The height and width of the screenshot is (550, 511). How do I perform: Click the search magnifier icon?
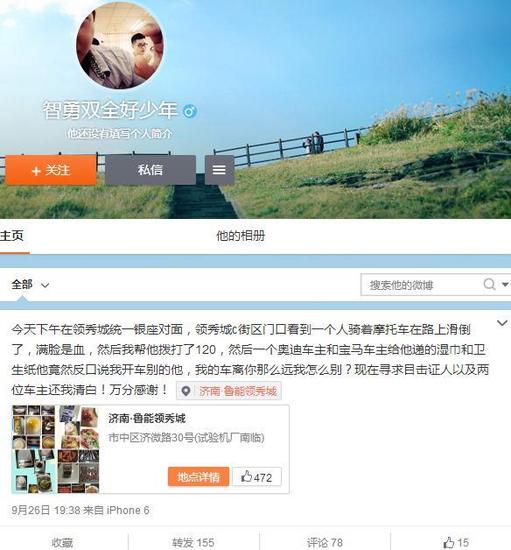click(x=489, y=284)
